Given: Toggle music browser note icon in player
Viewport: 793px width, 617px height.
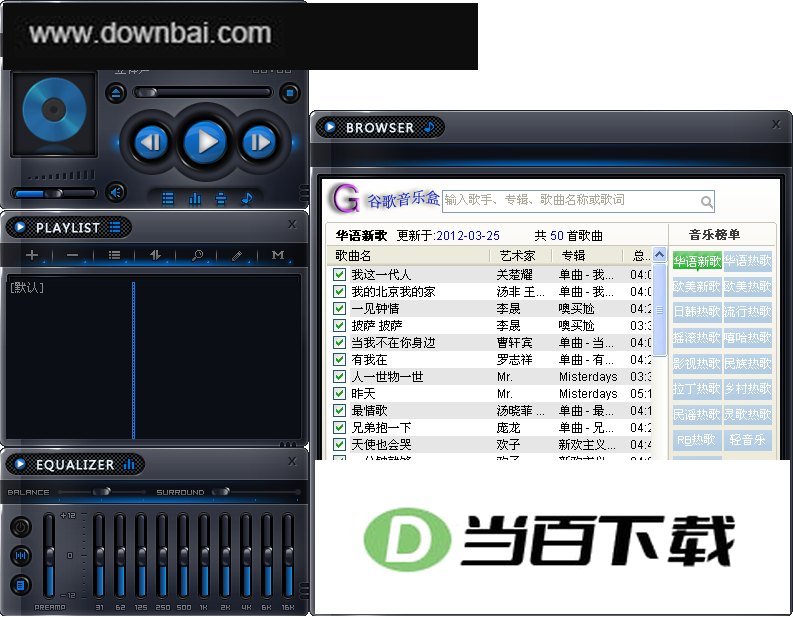Looking at the screenshot, I should [247, 199].
